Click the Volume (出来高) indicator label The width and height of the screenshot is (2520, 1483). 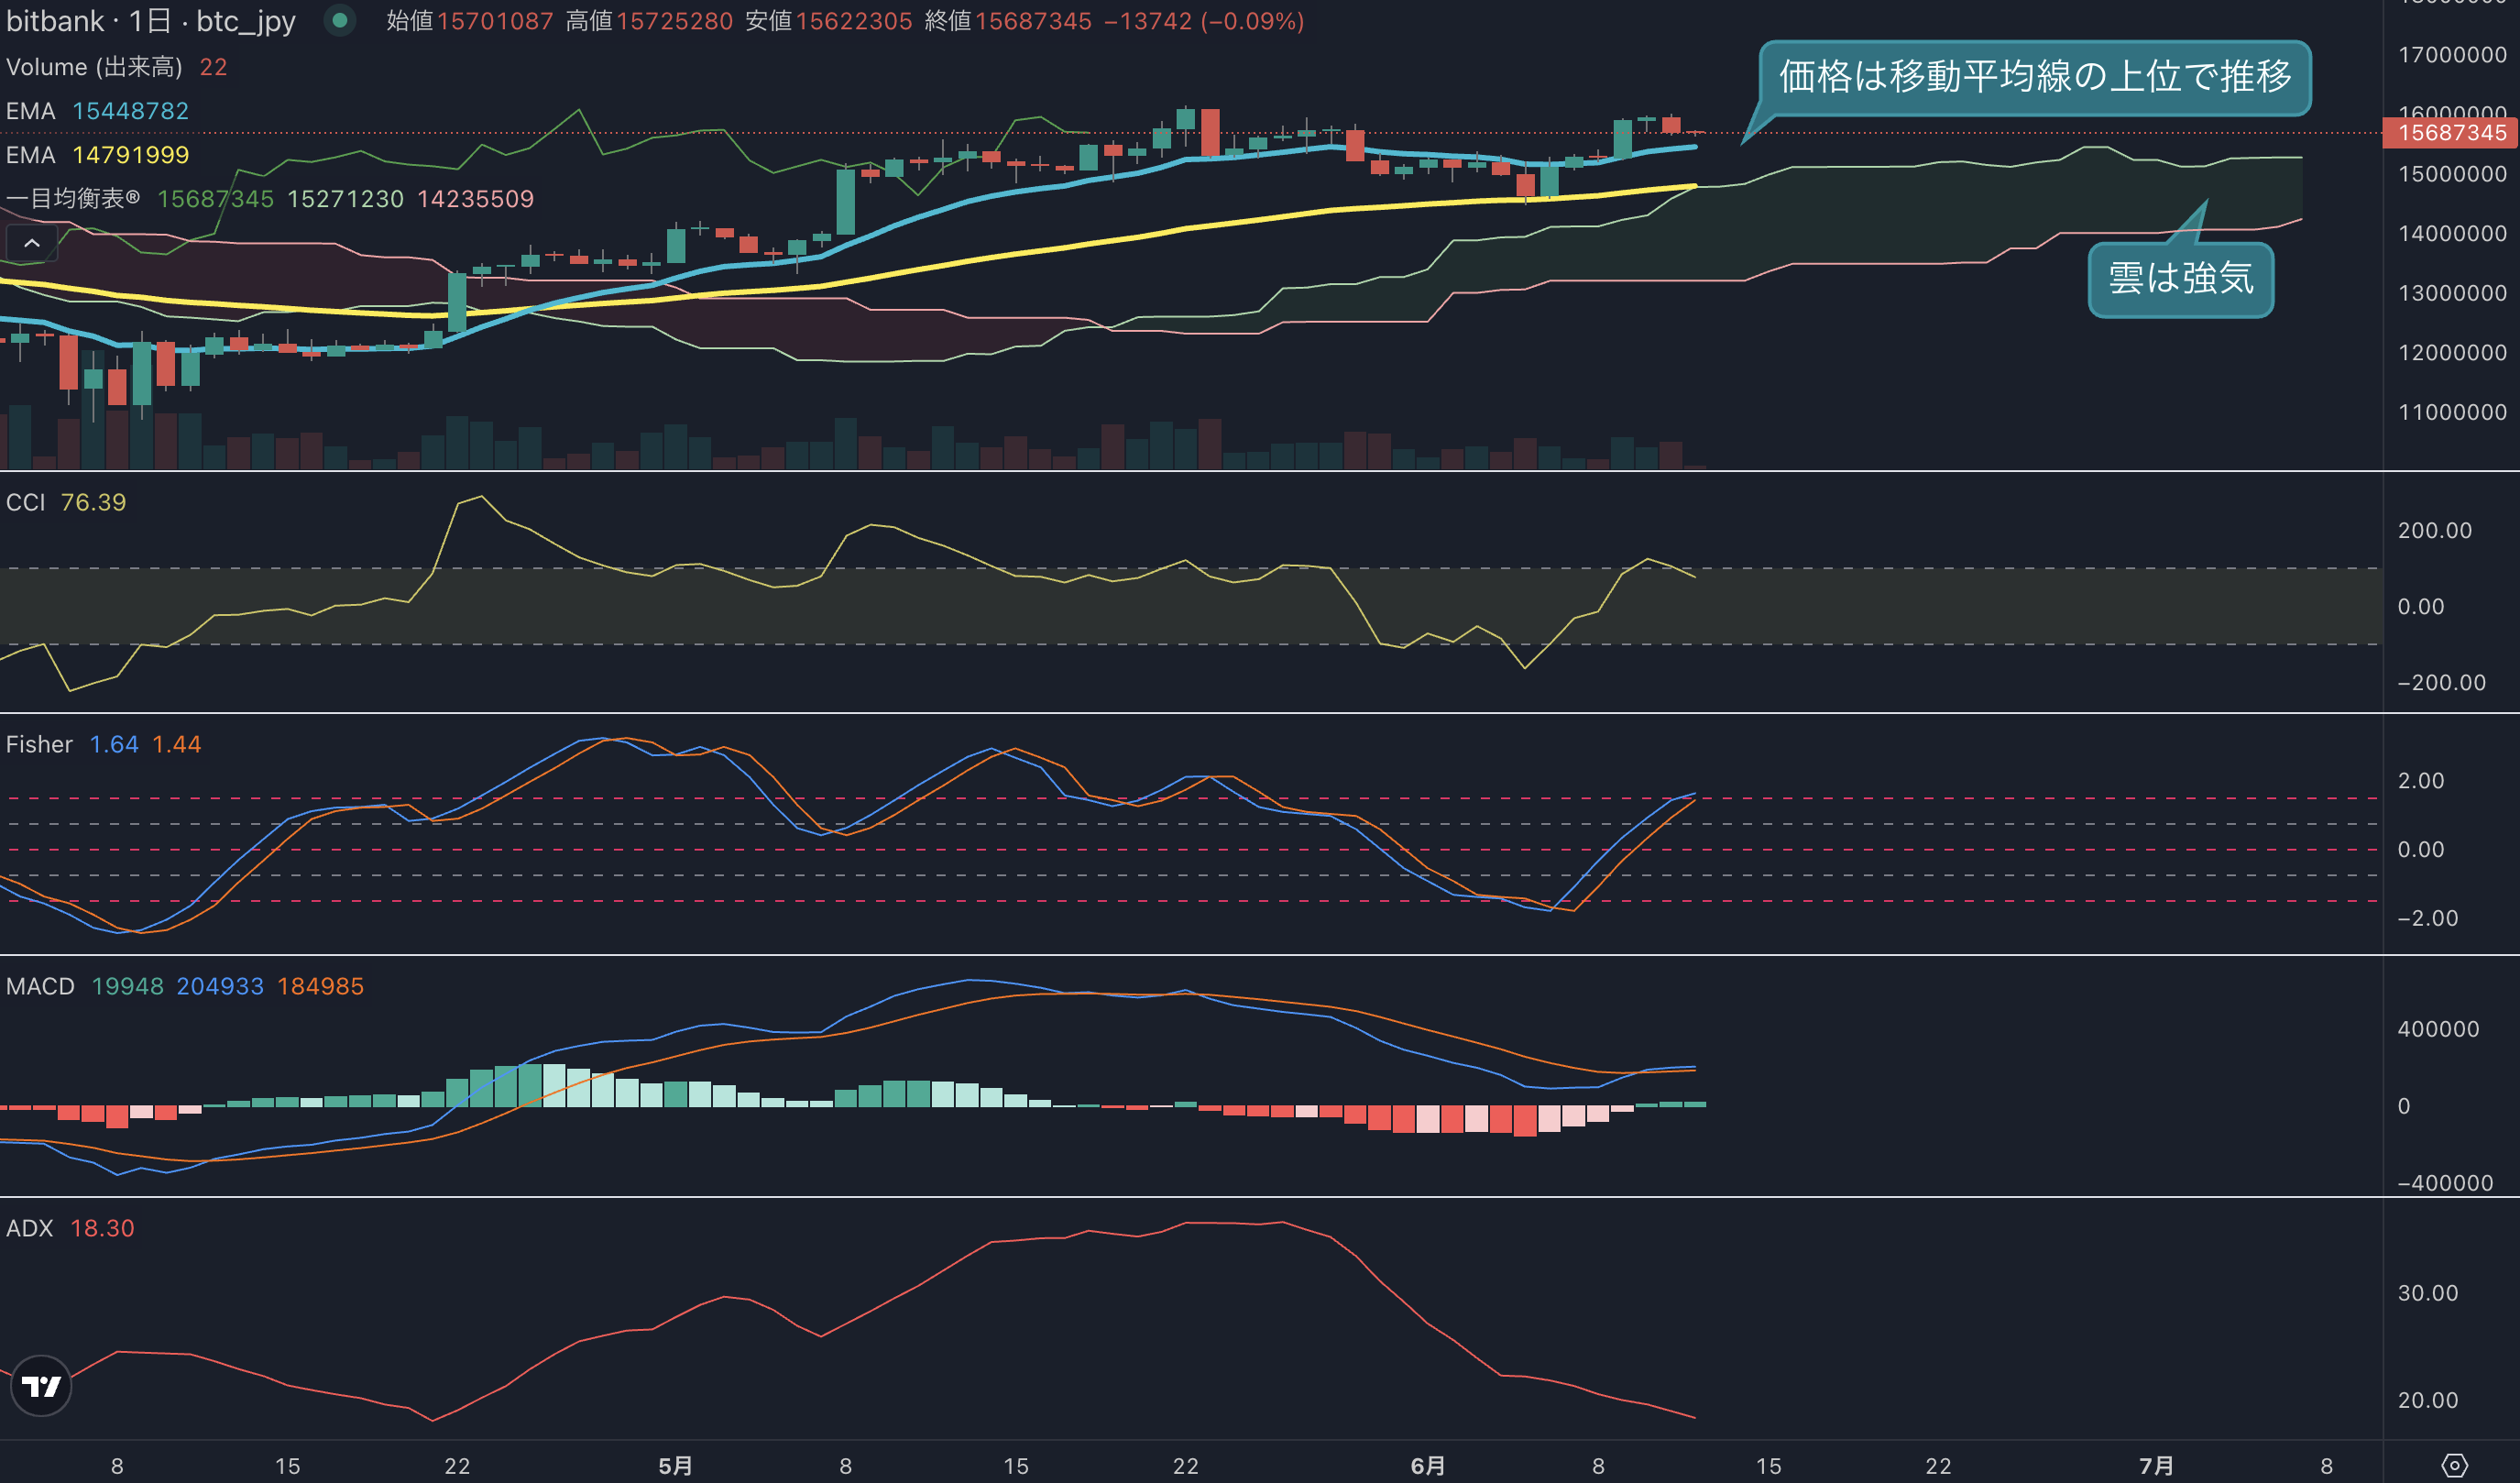(94, 67)
